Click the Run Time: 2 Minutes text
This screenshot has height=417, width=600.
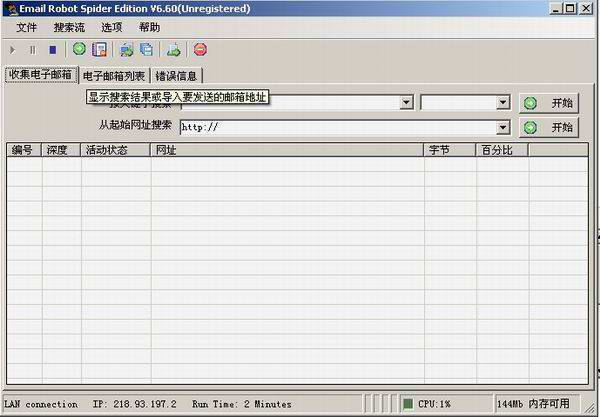point(241,404)
